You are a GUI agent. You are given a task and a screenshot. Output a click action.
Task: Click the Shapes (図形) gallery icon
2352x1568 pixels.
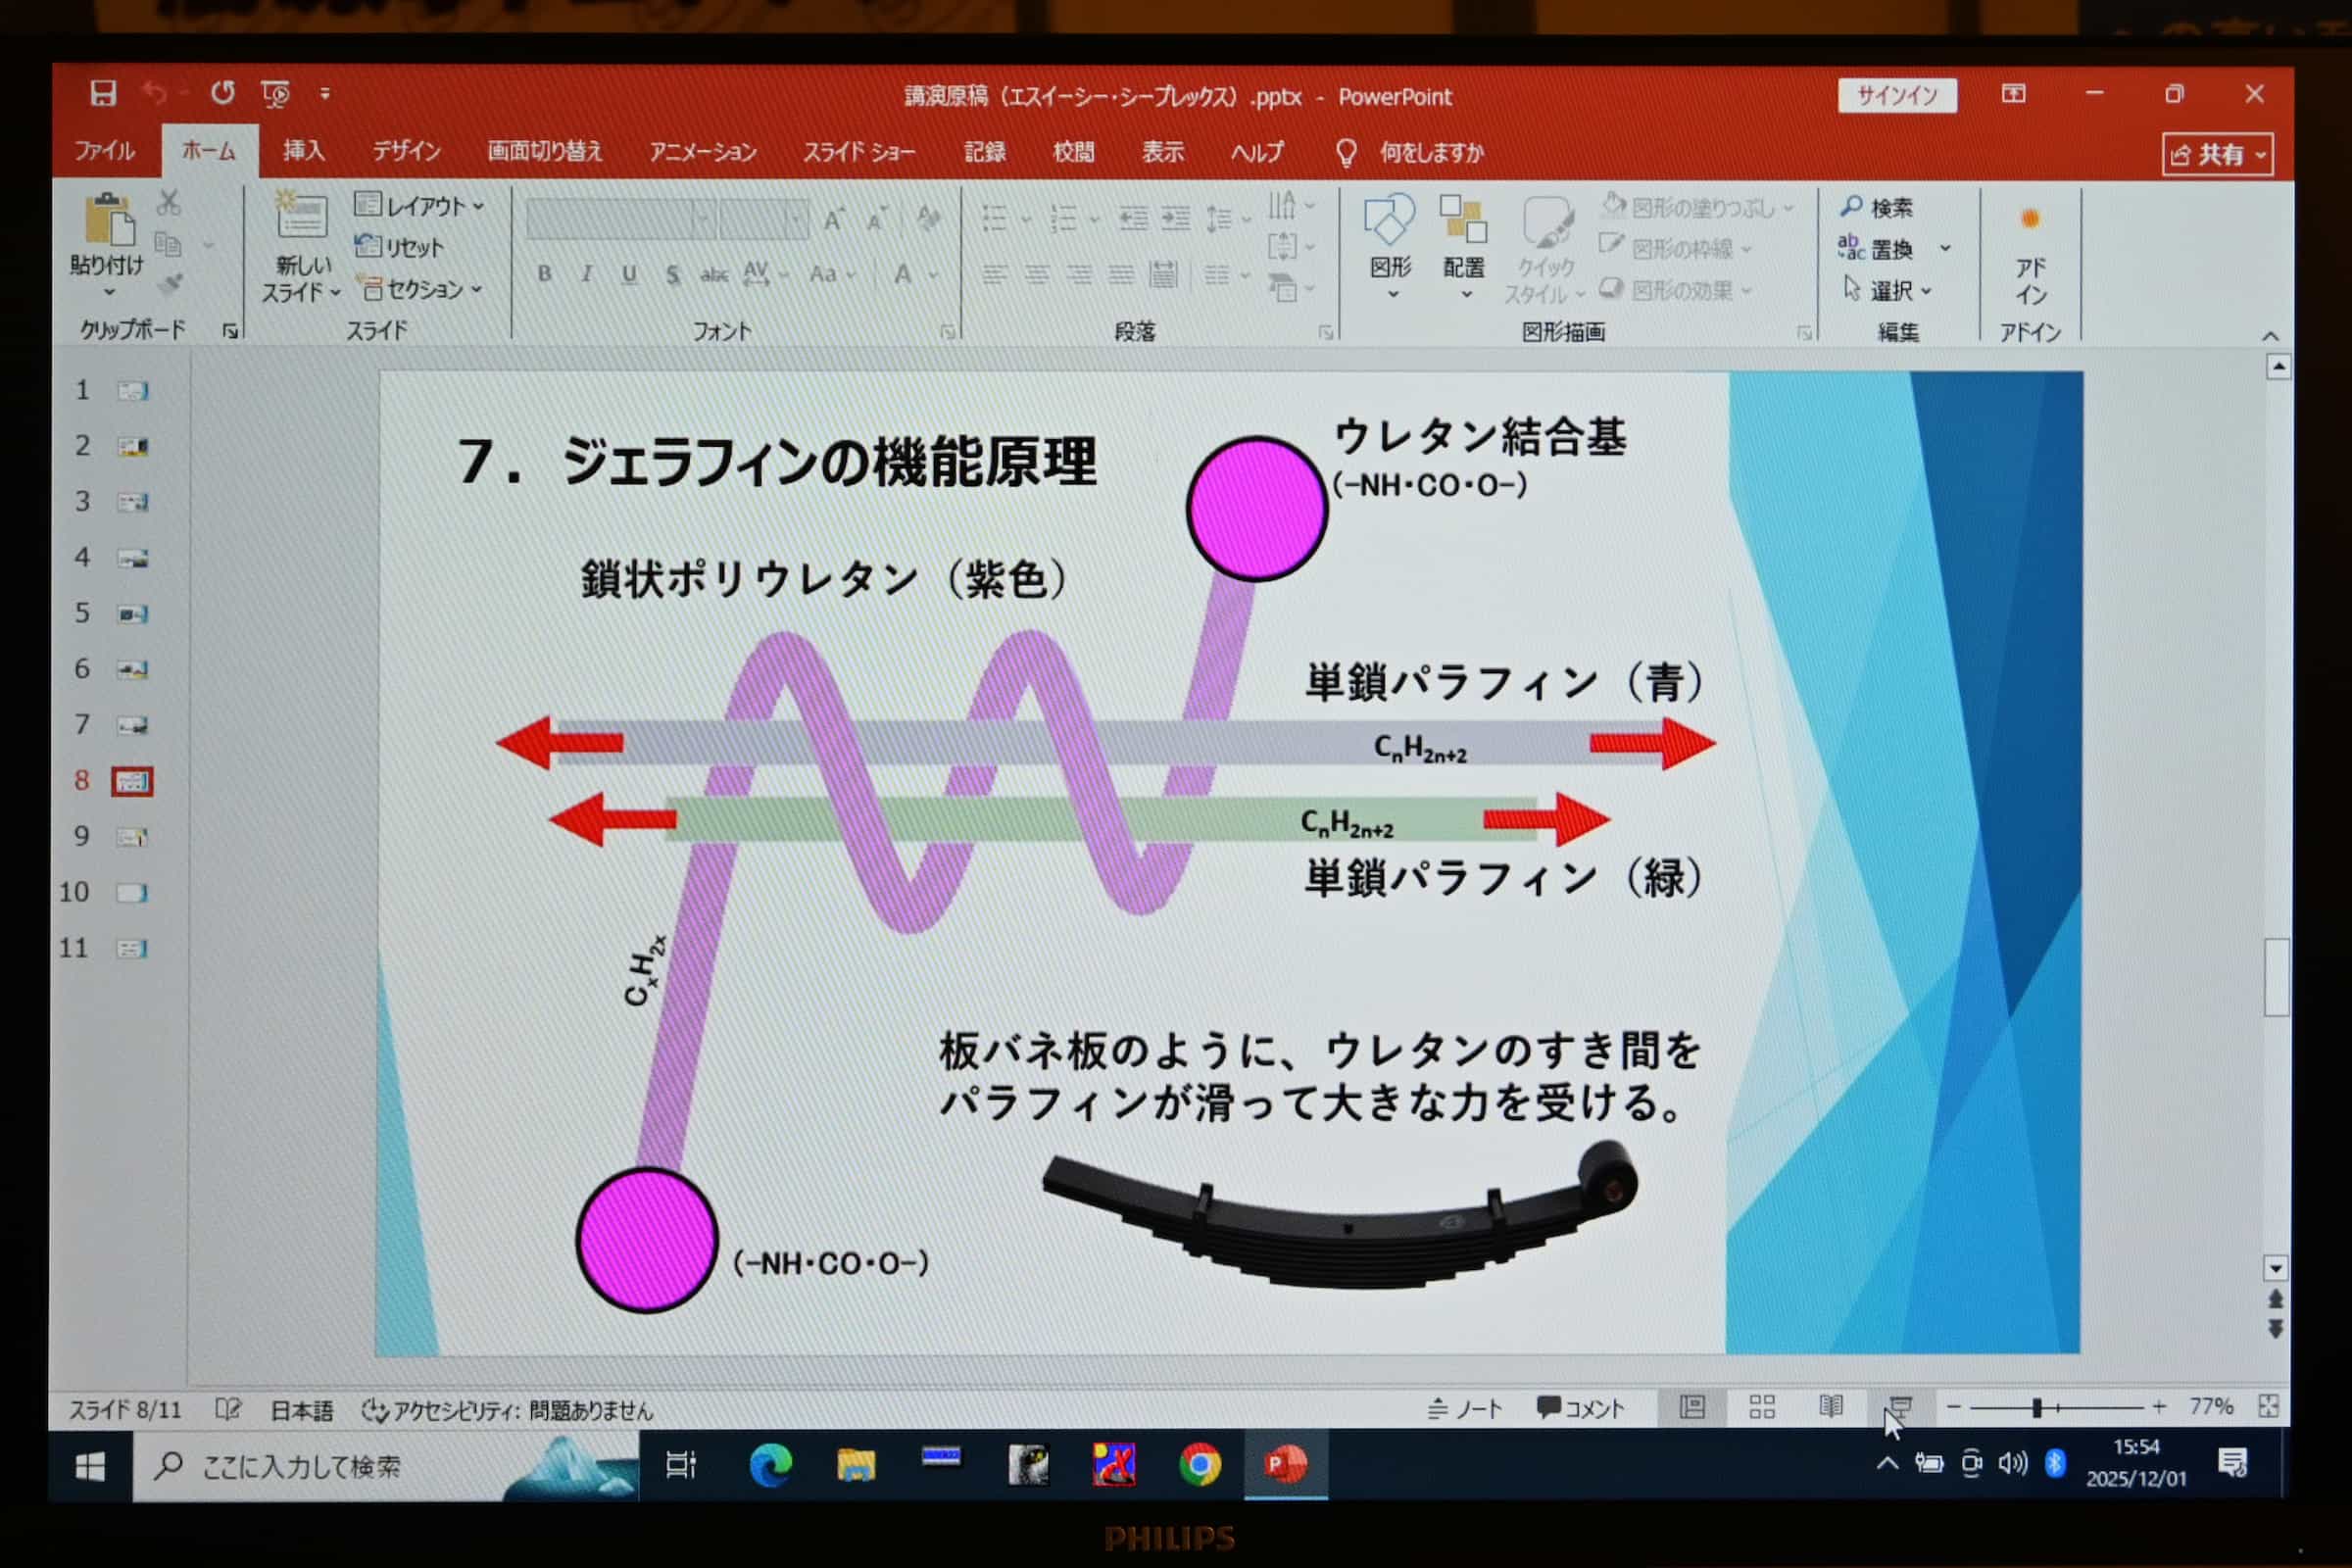tap(1389, 221)
